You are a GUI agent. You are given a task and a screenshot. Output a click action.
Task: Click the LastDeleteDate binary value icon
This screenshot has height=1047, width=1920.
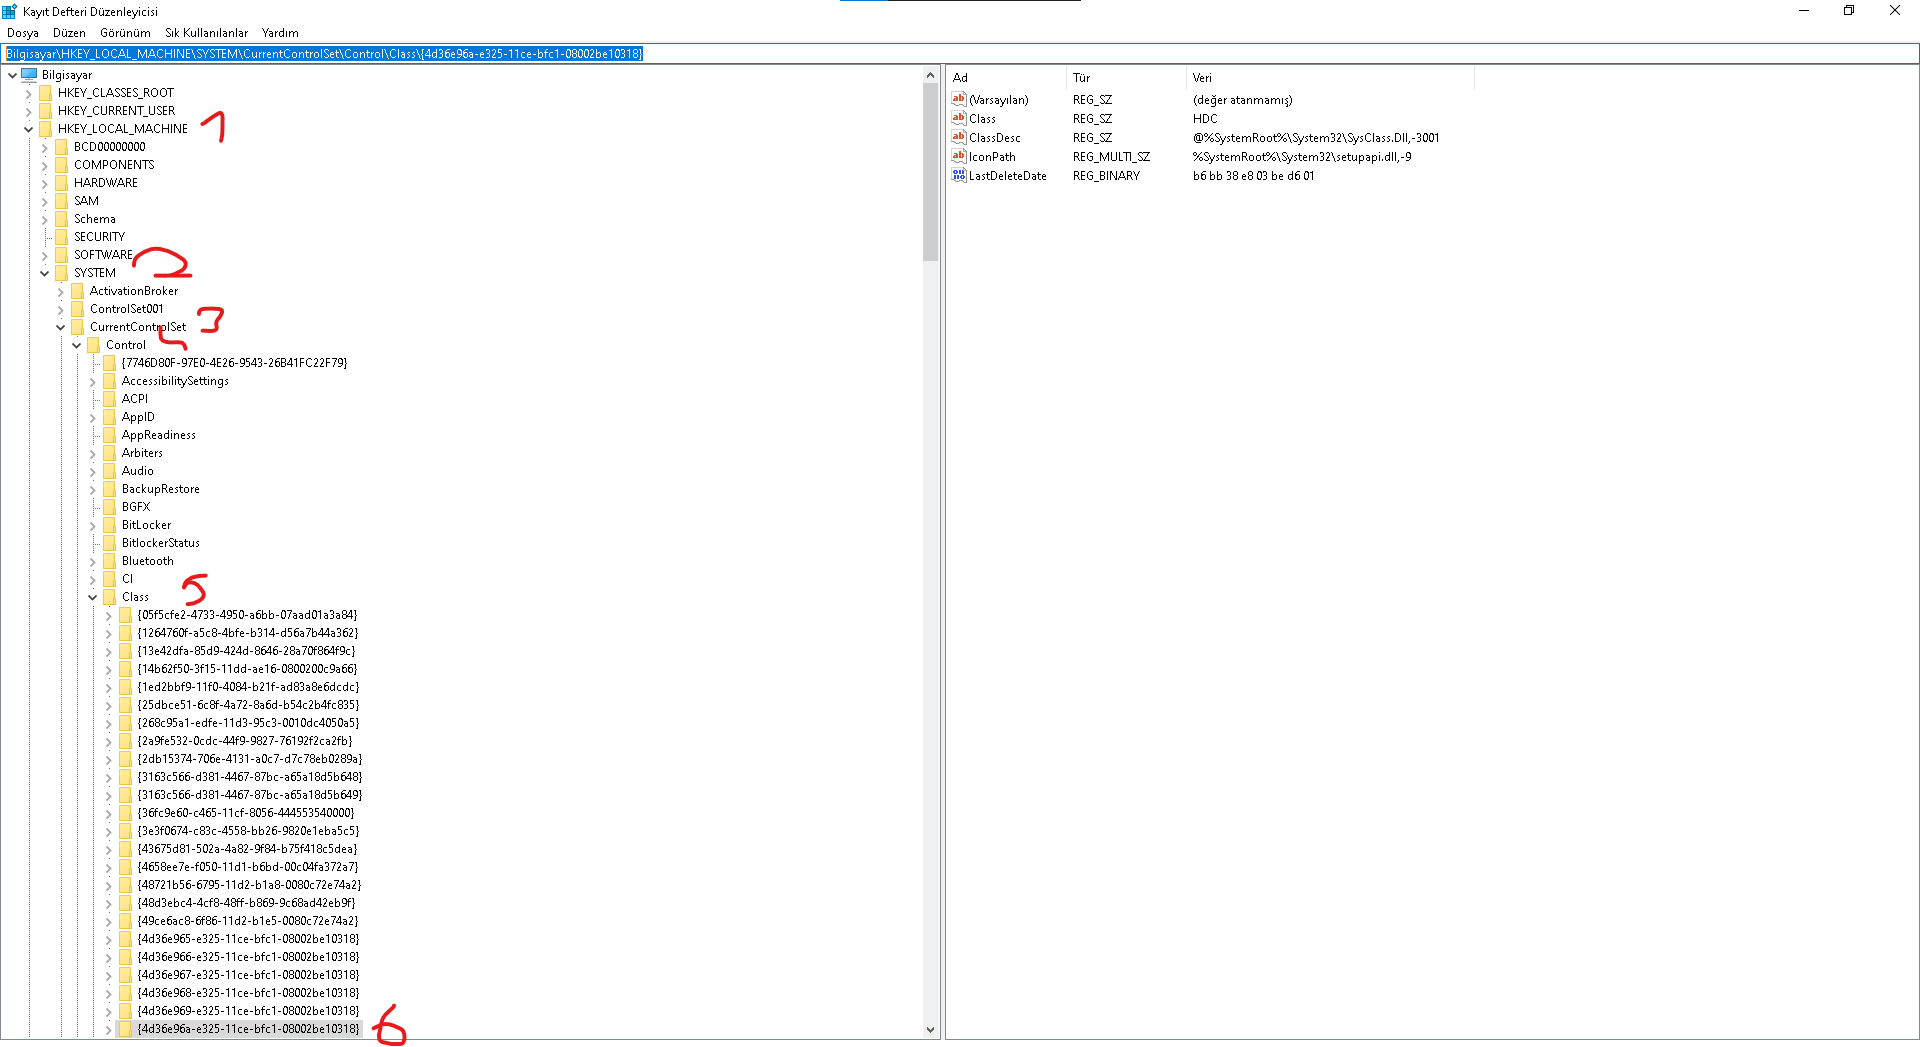[x=959, y=175]
